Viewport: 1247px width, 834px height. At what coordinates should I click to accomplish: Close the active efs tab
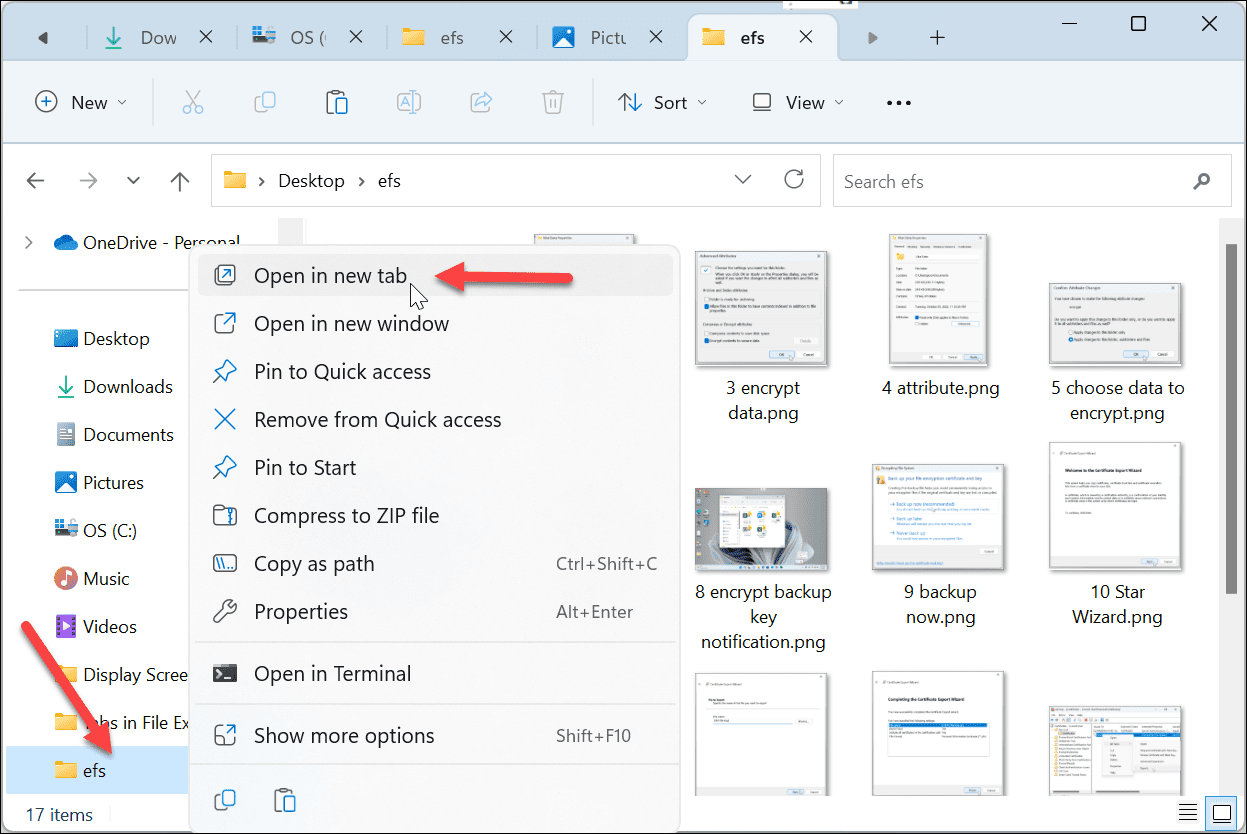pos(807,38)
